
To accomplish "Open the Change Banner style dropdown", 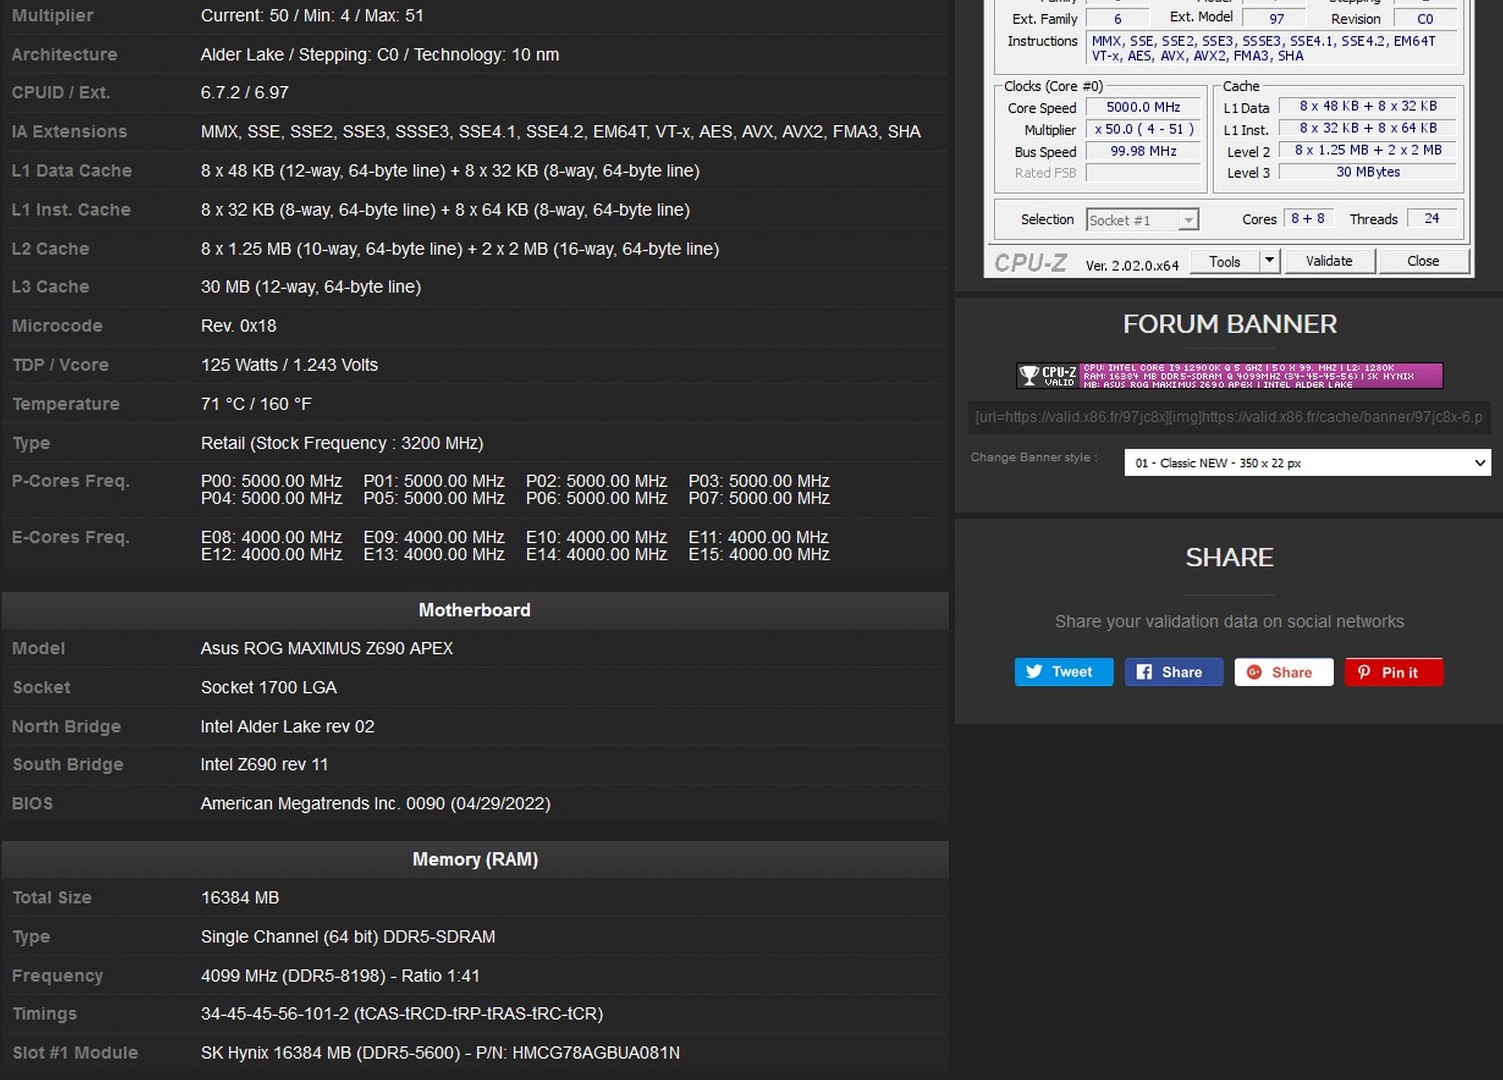I will point(1308,463).
